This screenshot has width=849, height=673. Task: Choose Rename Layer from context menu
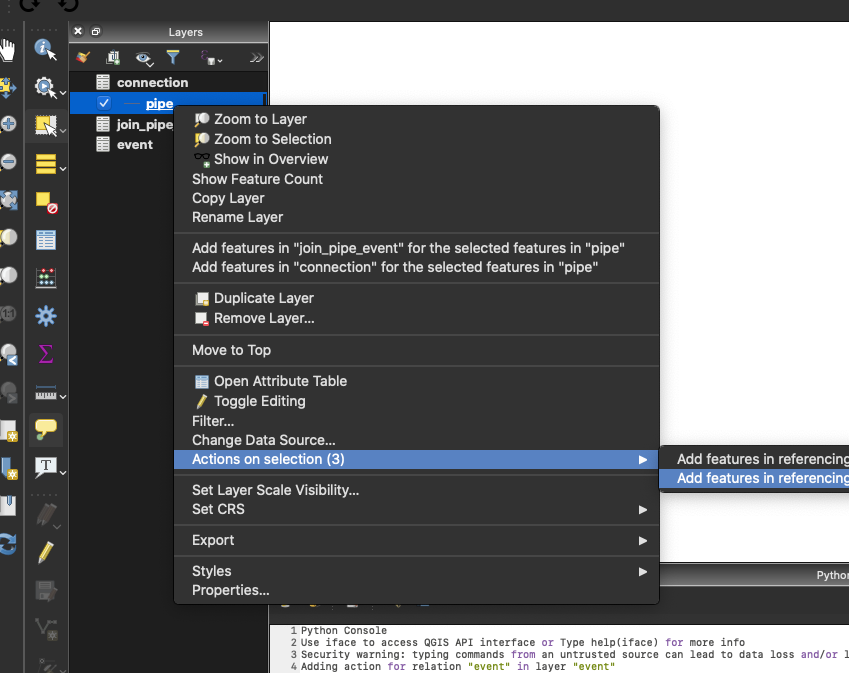237,217
